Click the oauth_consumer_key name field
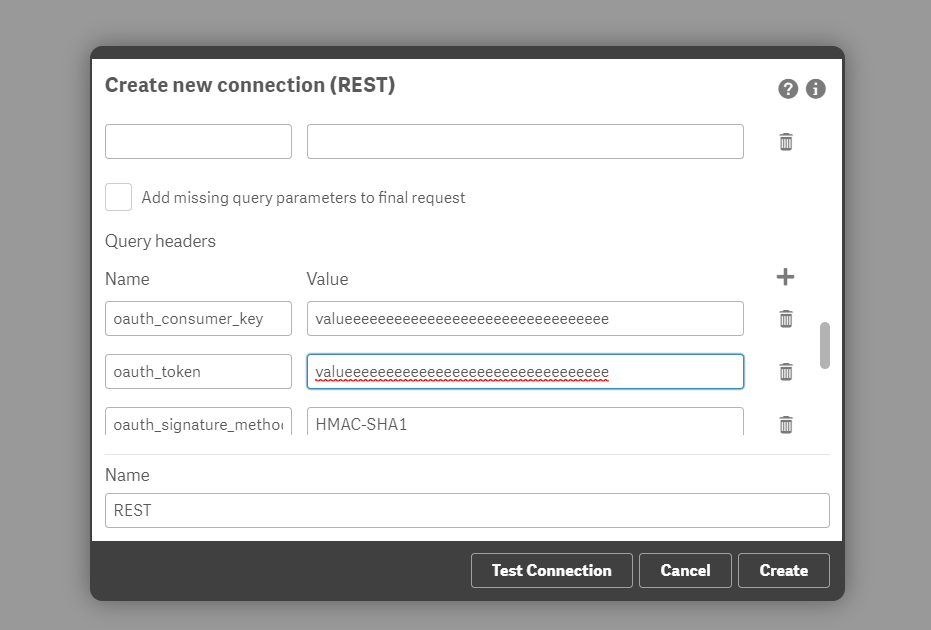 pos(198,319)
